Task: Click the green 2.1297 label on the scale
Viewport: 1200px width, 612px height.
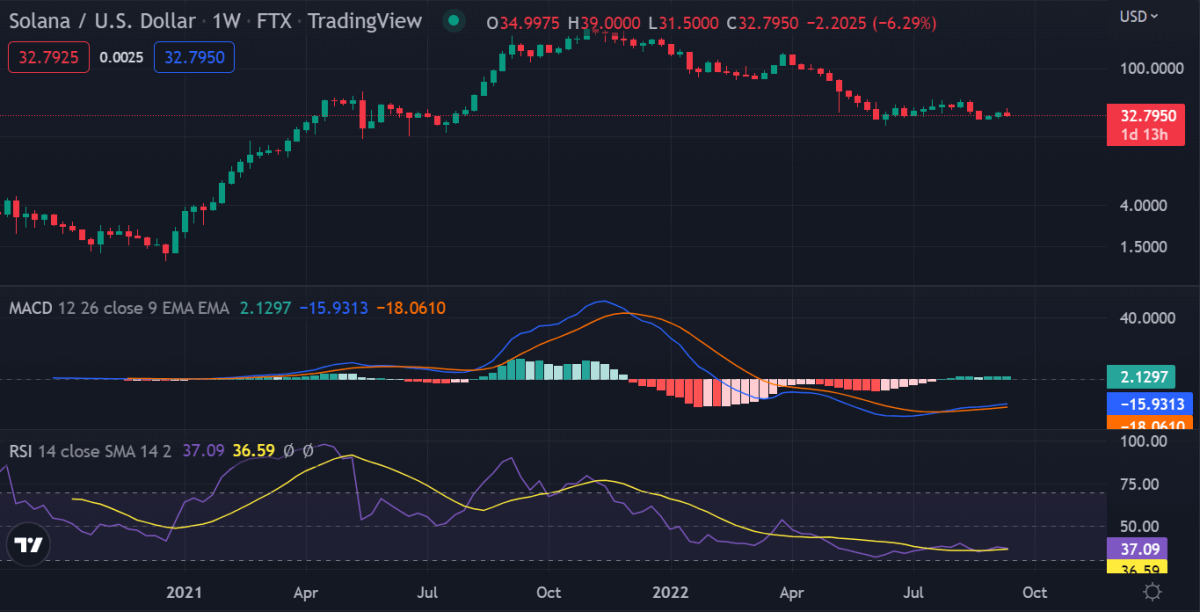Action: [x=1141, y=377]
